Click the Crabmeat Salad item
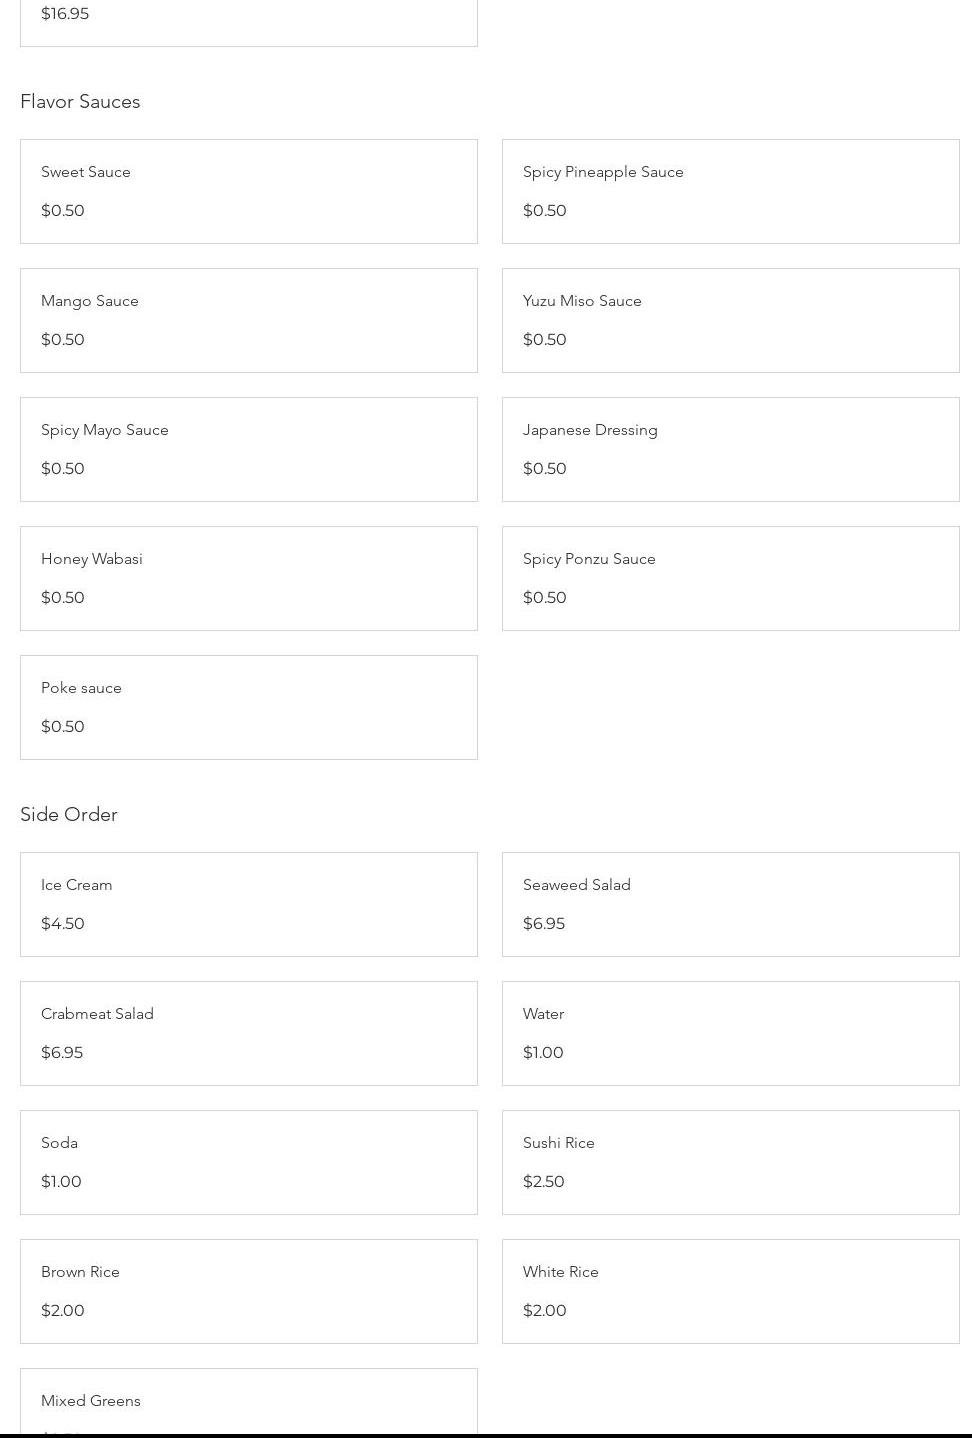 (x=248, y=1033)
